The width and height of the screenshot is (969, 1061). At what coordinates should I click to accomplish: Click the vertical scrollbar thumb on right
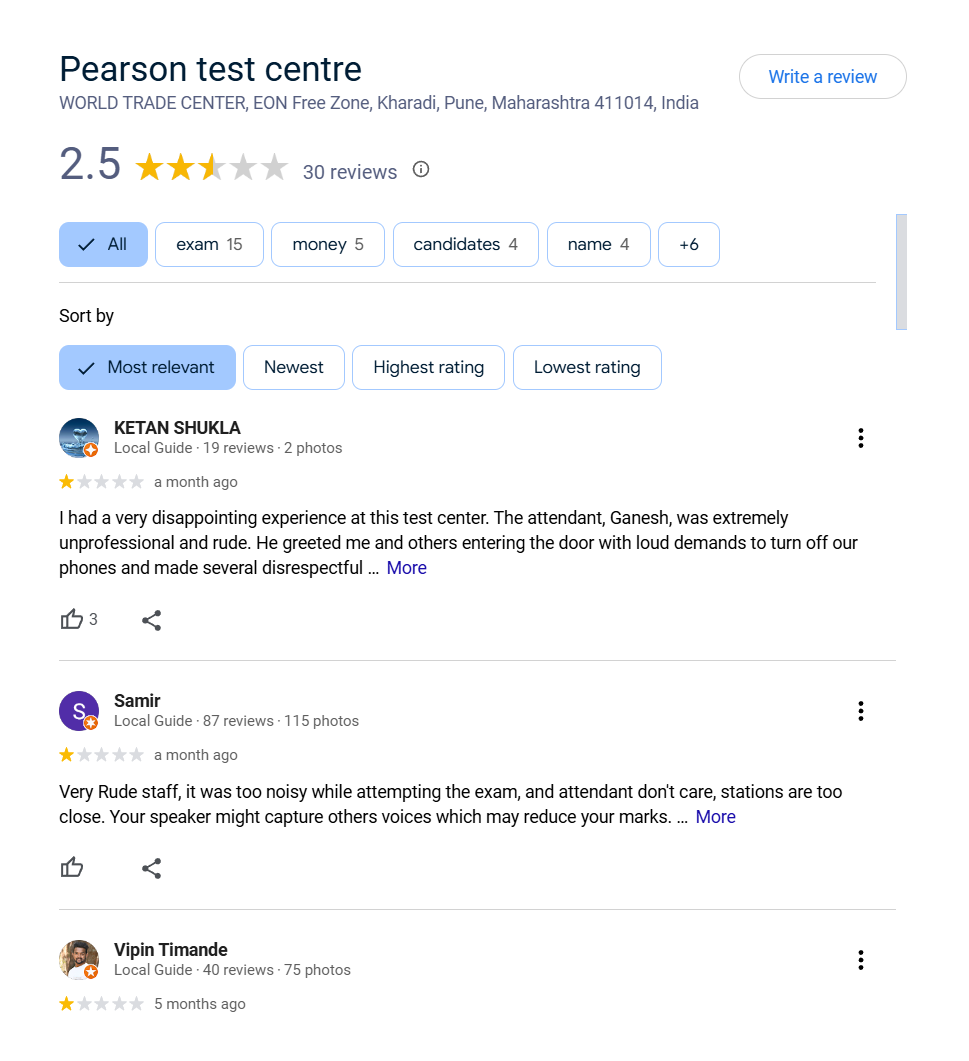(x=901, y=272)
